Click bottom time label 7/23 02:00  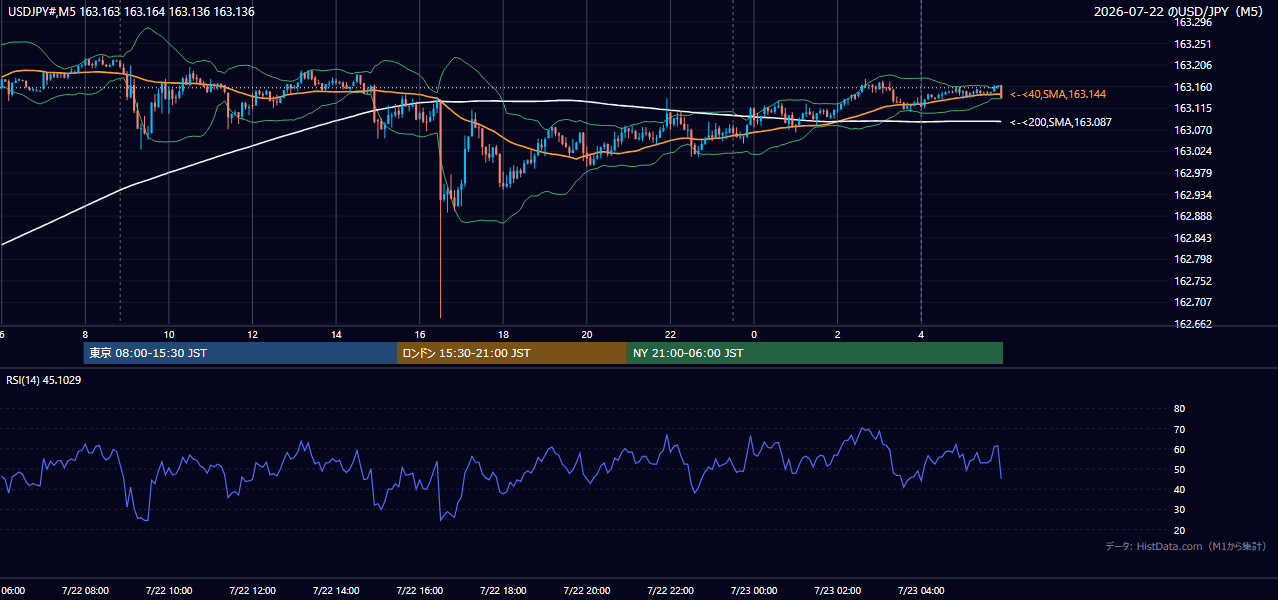tap(837, 591)
